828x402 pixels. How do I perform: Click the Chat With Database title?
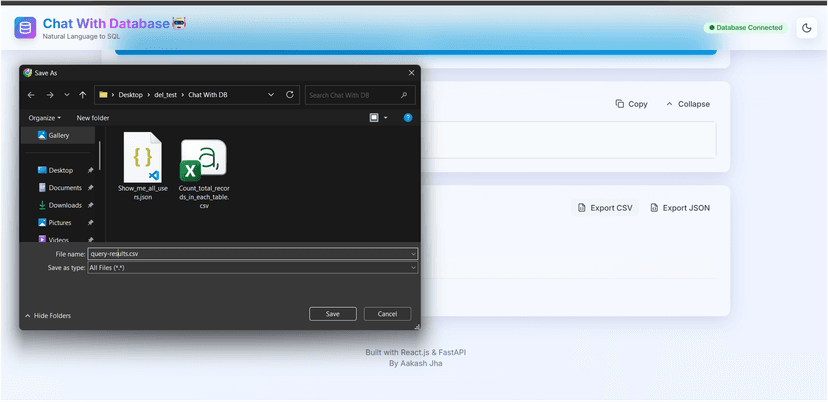pyautogui.click(x=106, y=24)
